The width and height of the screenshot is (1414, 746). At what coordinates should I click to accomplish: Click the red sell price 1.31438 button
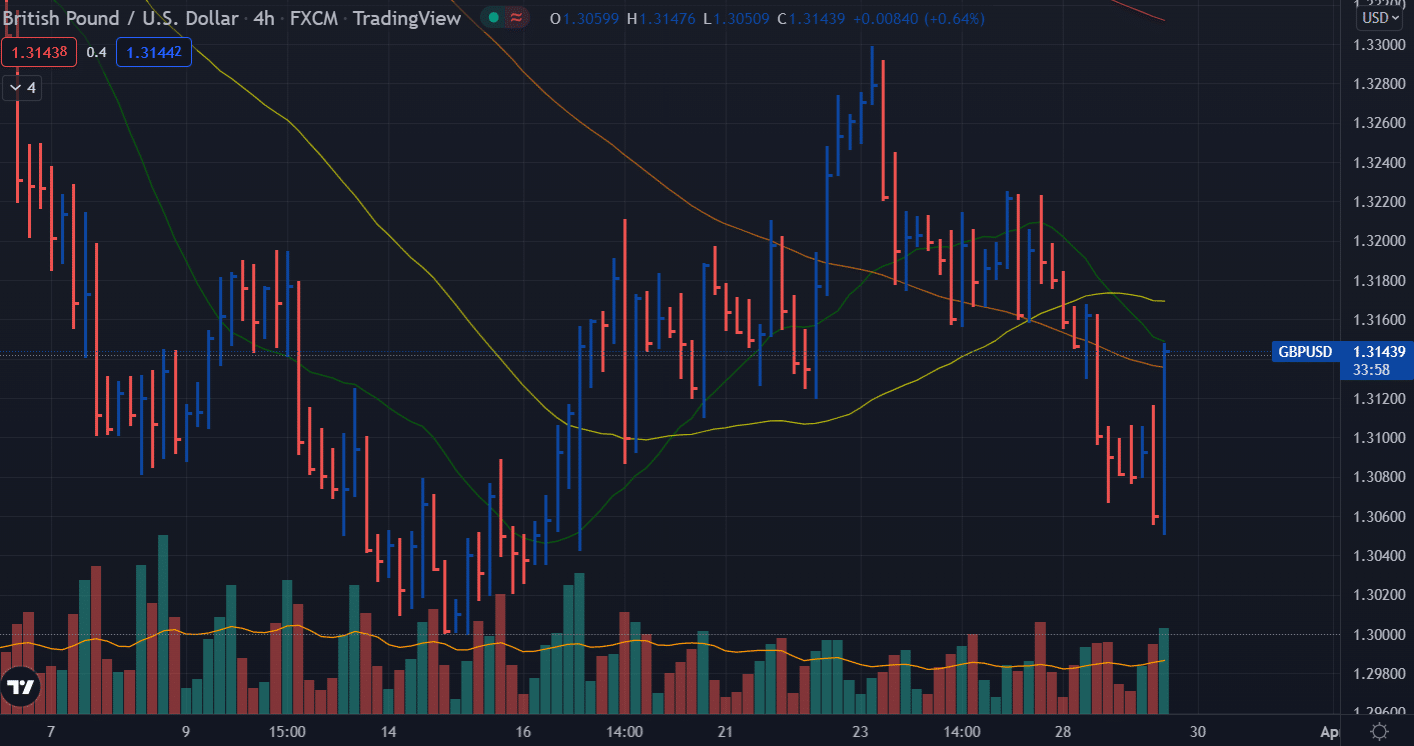(38, 52)
